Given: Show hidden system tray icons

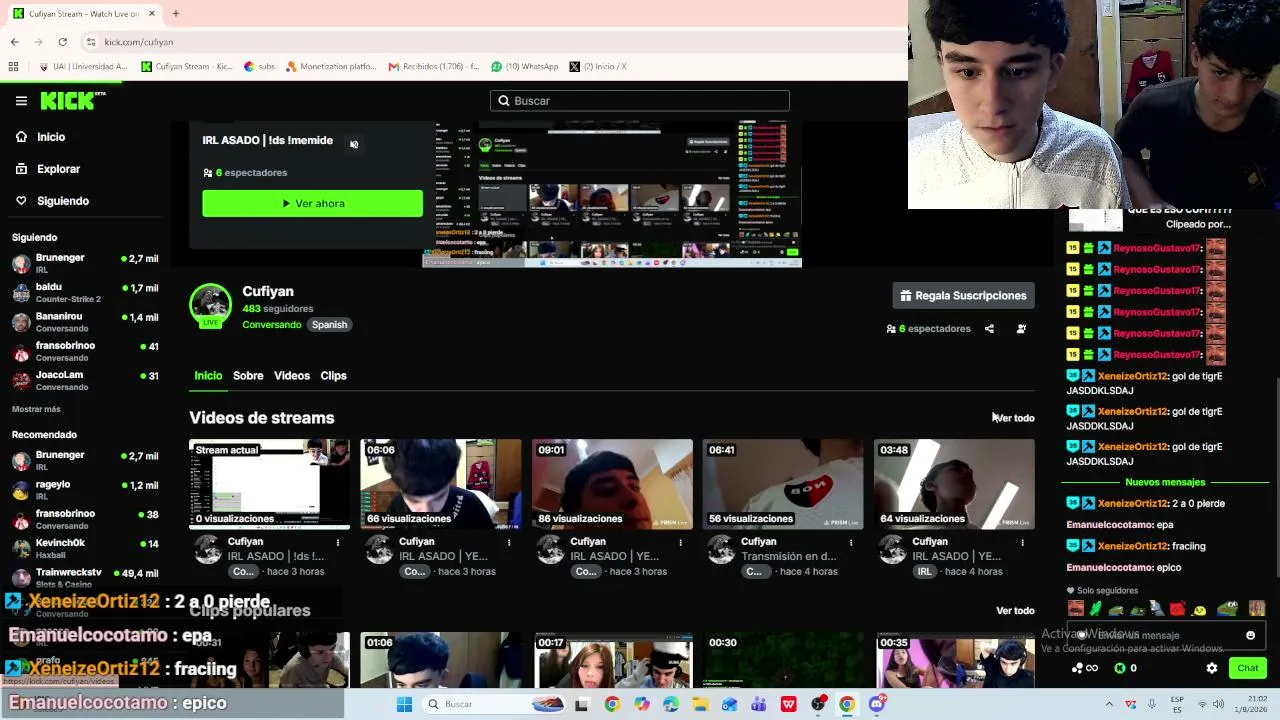Looking at the screenshot, I should [1109, 704].
